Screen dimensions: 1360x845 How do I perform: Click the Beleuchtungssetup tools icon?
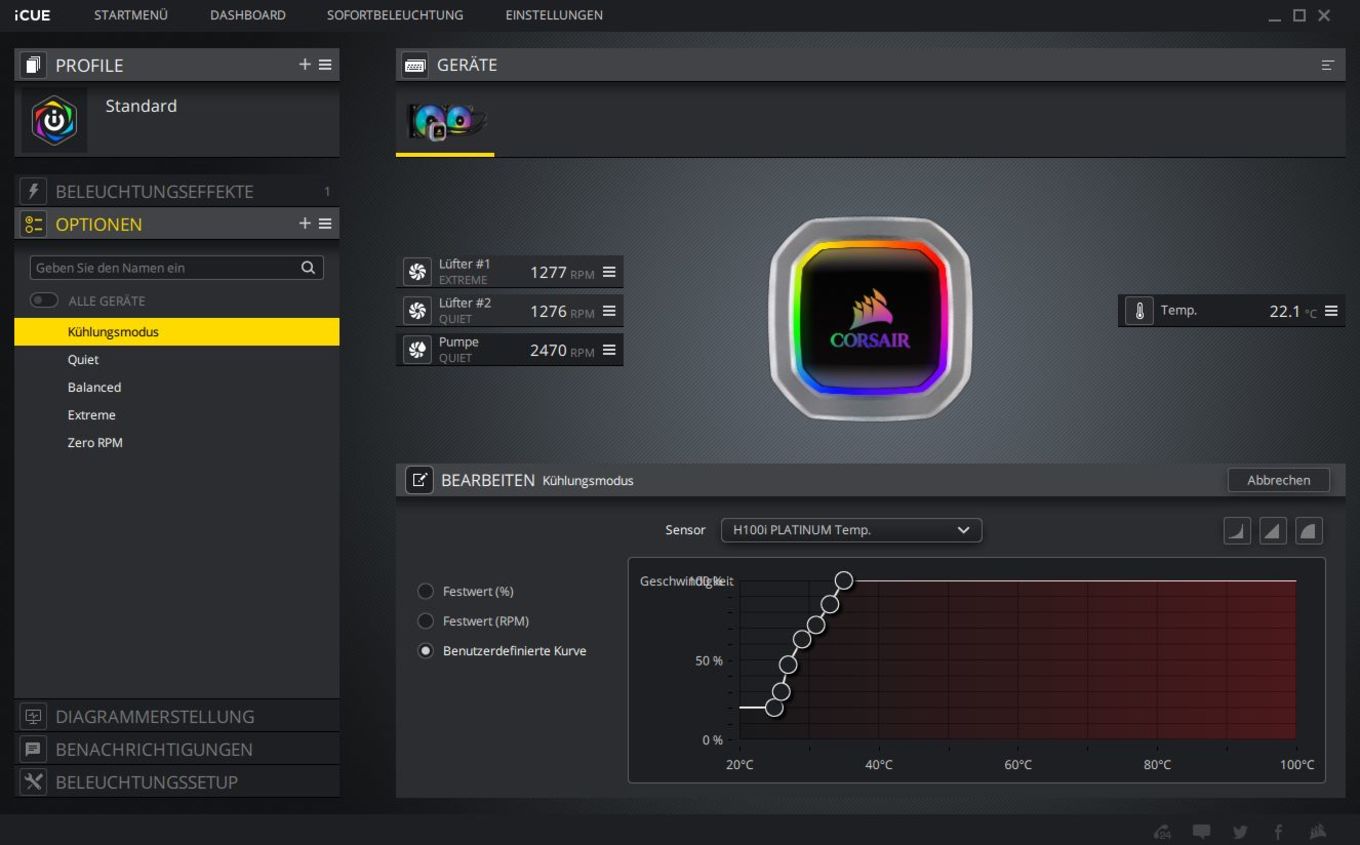click(x=34, y=782)
